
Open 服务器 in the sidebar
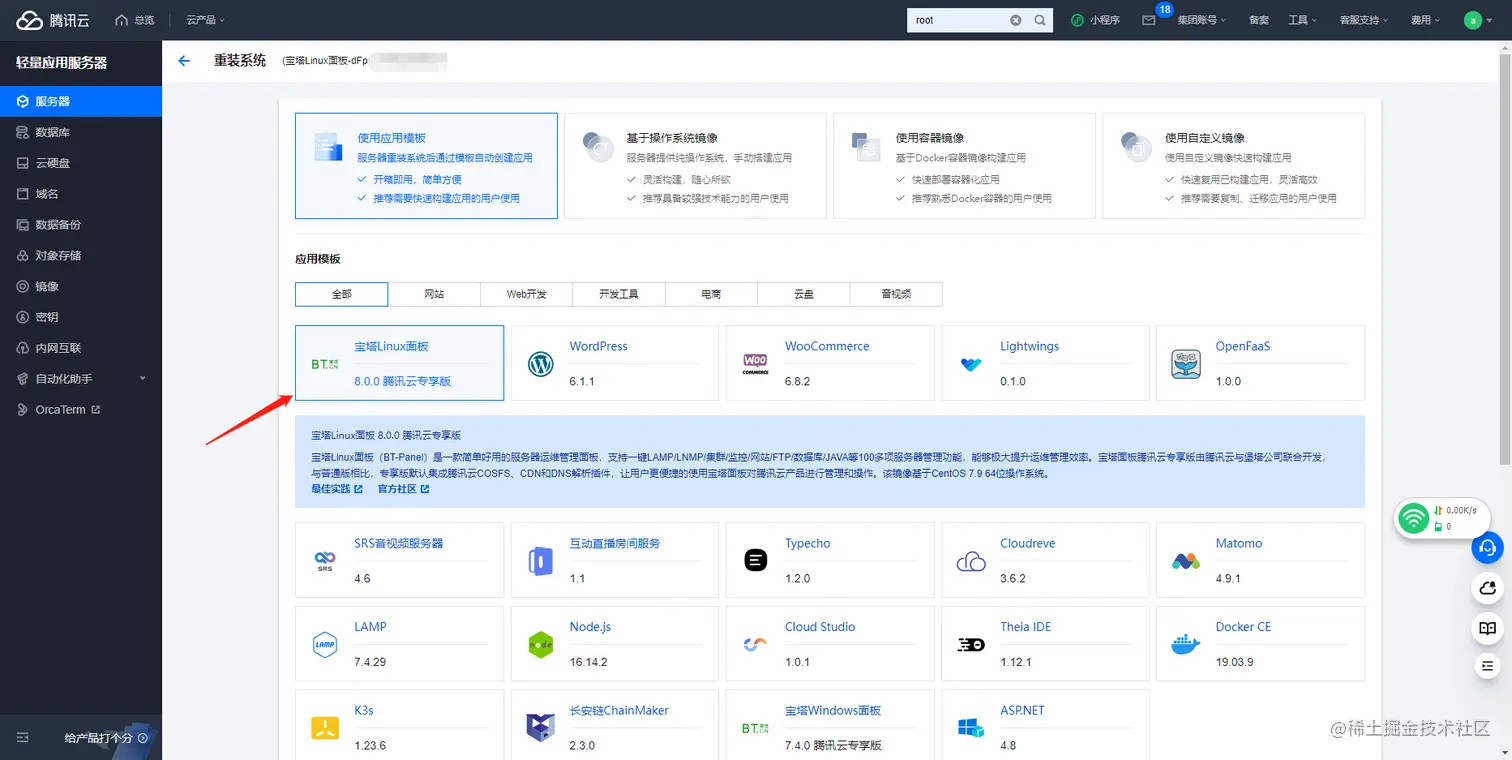[x=81, y=101]
